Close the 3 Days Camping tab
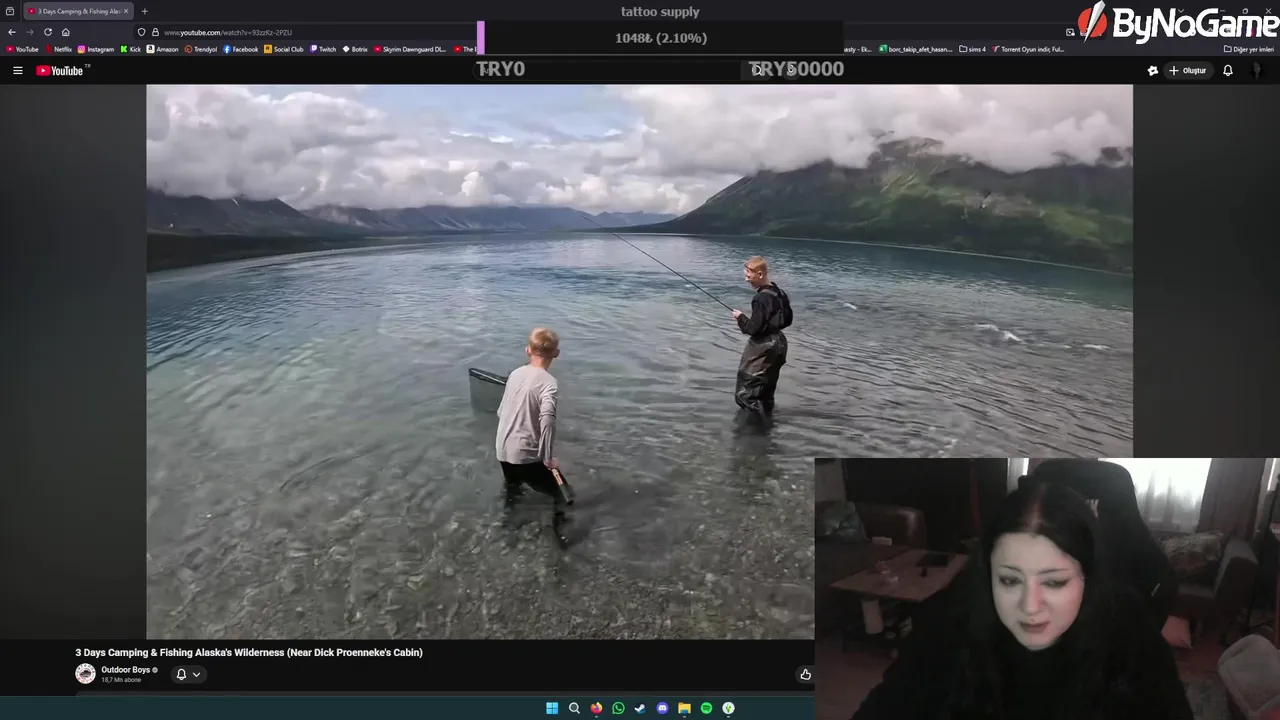The width and height of the screenshot is (1280, 720). click(x=126, y=11)
